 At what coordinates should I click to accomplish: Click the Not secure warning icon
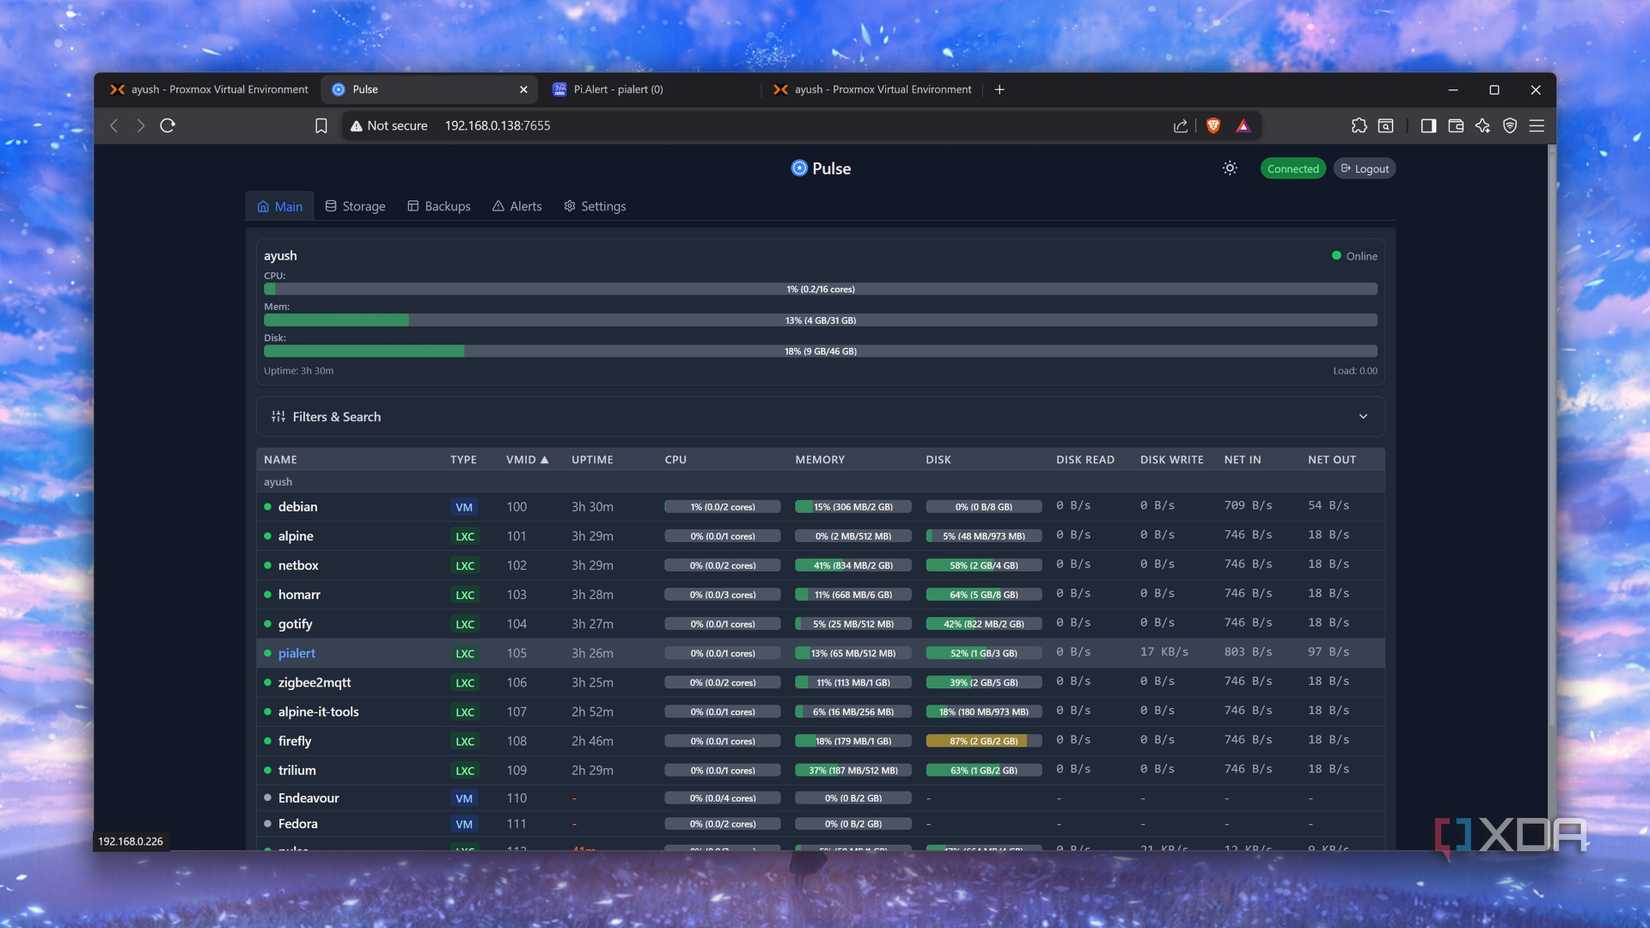355,125
